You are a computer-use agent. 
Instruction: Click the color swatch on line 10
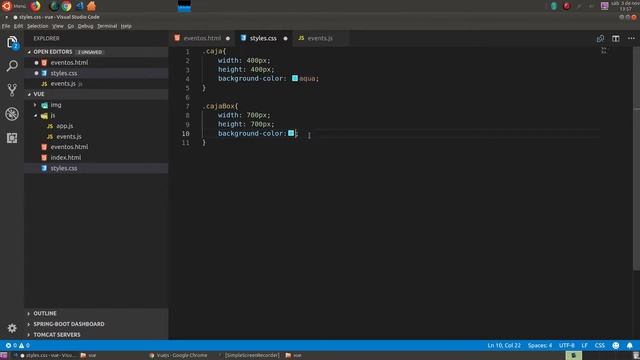(x=291, y=133)
